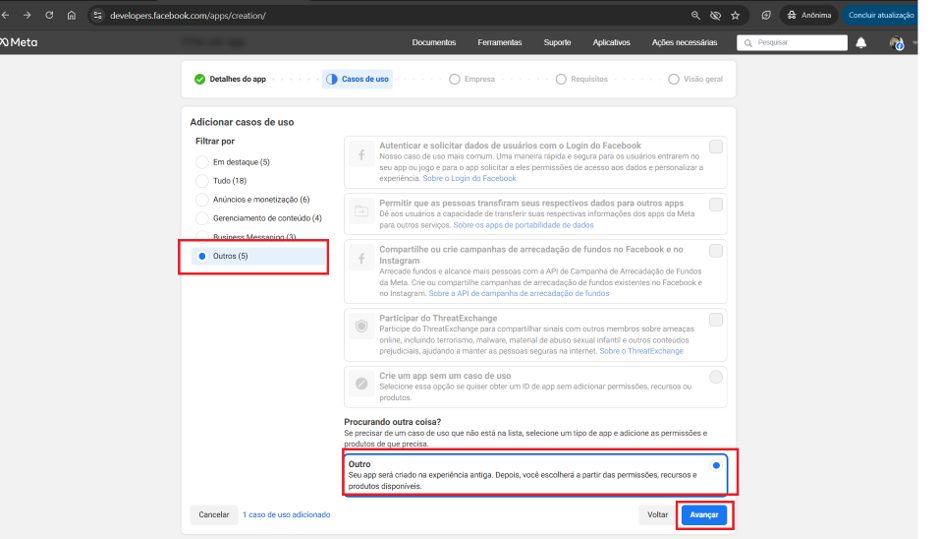Open the Aplicativos menu
The height and width of the screenshot is (539, 939).
(x=611, y=43)
